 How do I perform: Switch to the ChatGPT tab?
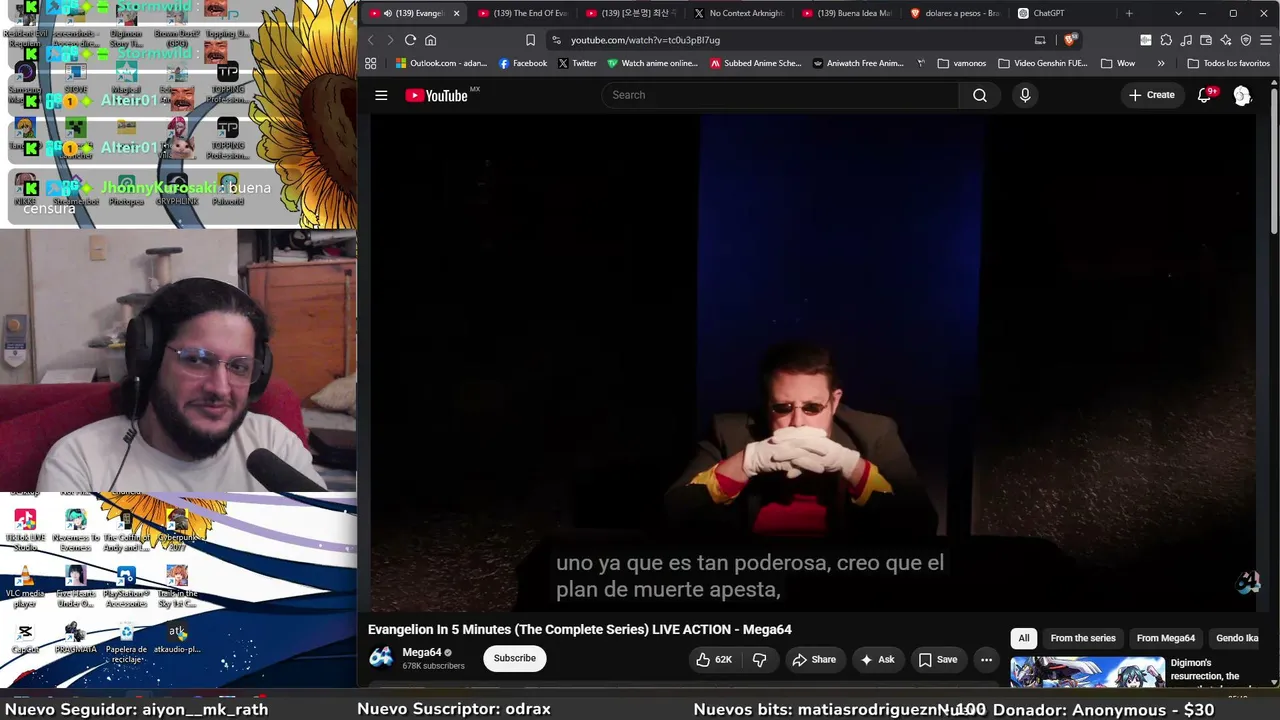(x=1061, y=13)
